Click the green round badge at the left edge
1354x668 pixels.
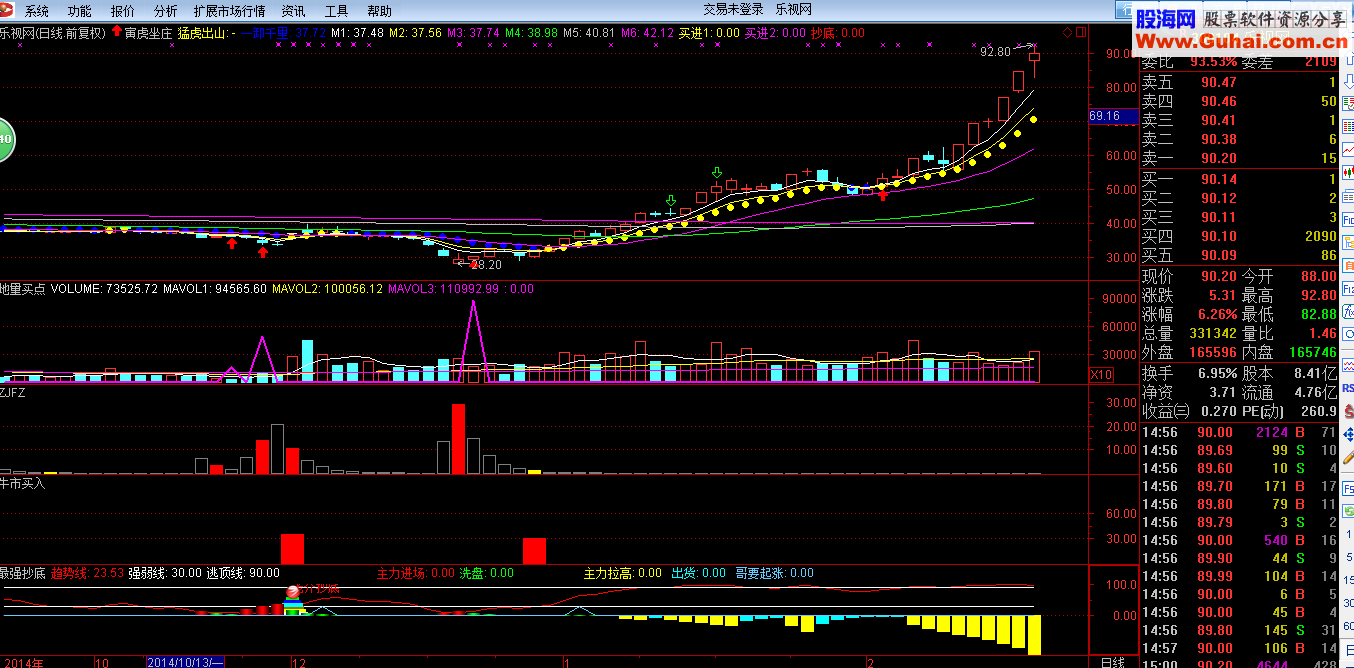(x=5, y=139)
